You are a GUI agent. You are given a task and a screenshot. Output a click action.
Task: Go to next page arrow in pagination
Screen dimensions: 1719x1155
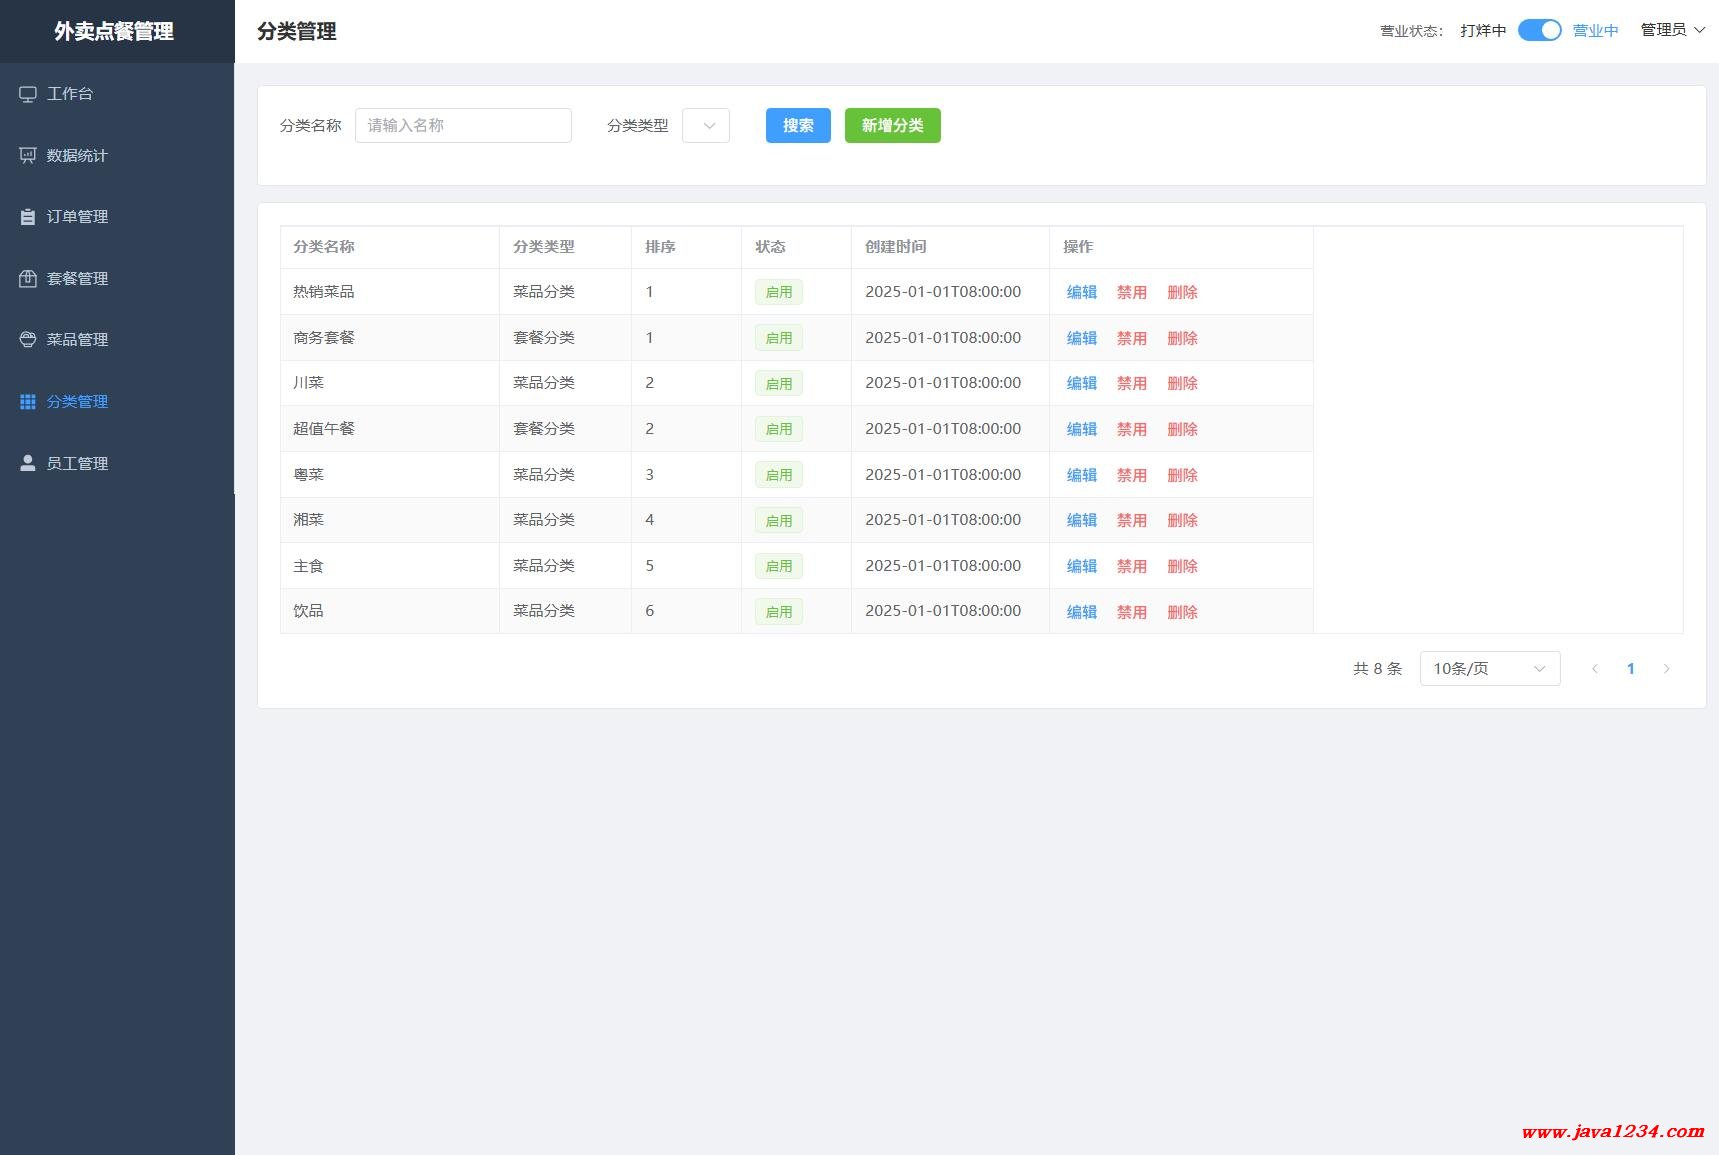(1666, 669)
